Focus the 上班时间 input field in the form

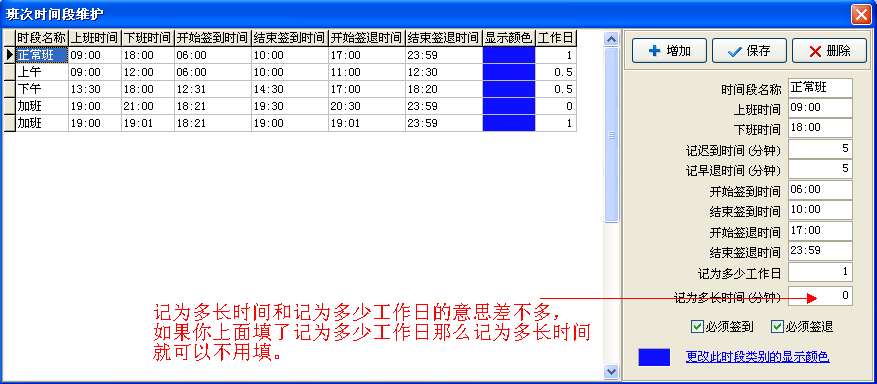820,108
